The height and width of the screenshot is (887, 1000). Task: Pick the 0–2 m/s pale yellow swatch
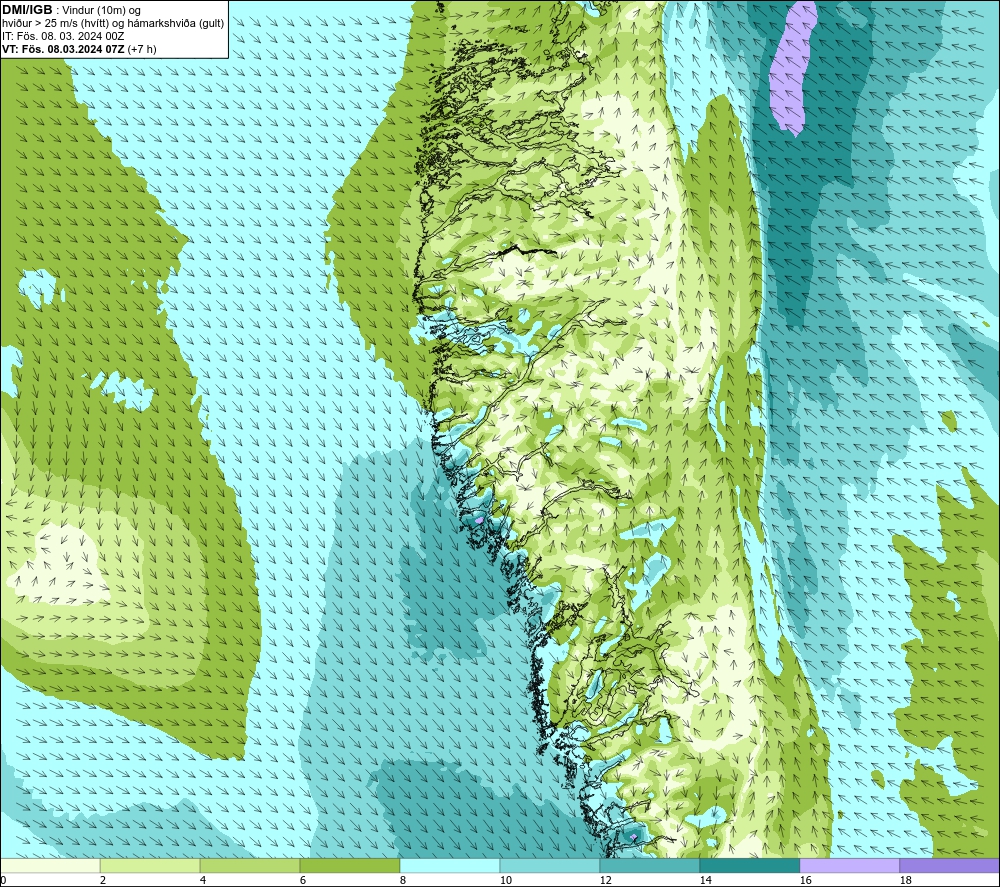coord(50,865)
